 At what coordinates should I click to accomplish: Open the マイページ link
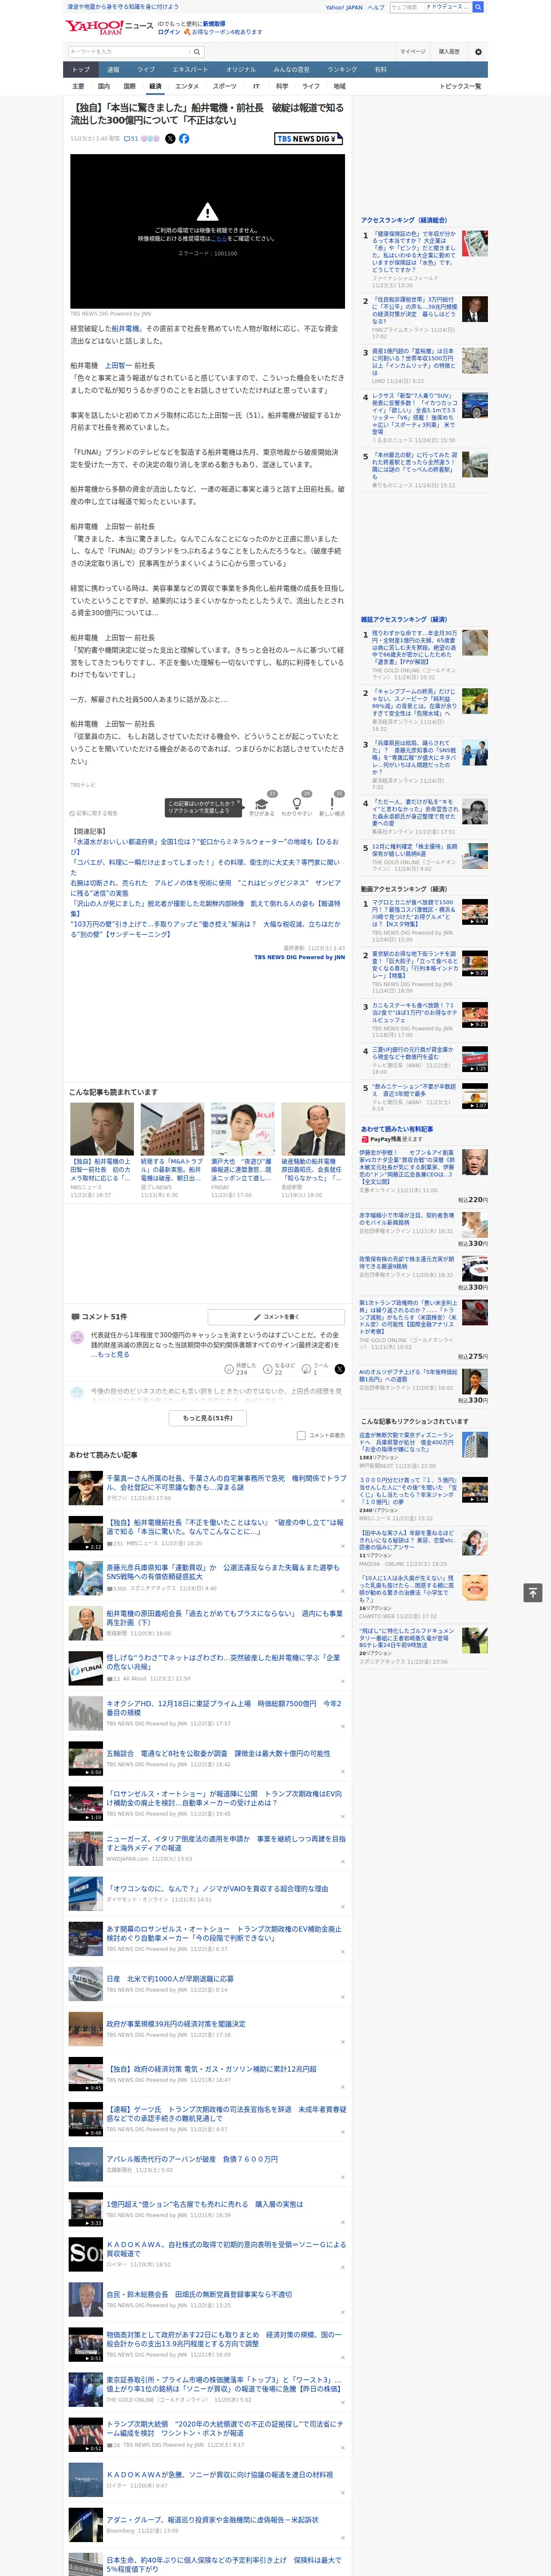[413, 51]
